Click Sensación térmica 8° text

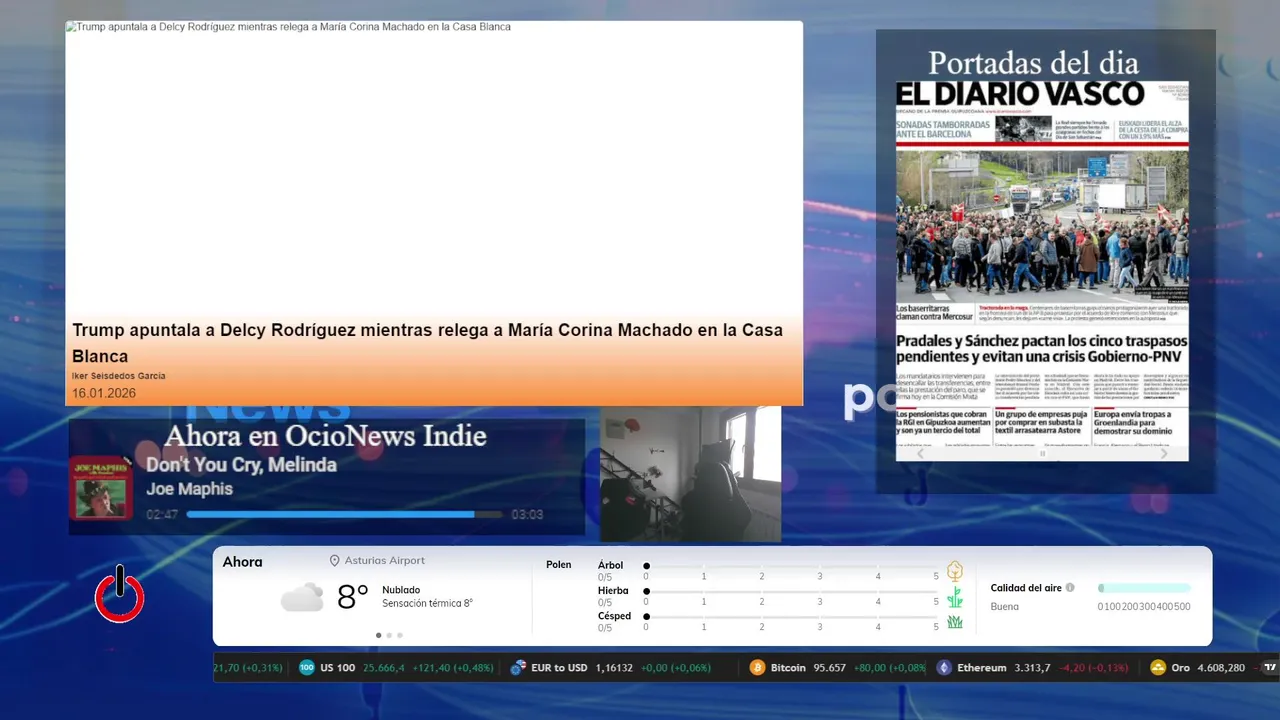(427, 603)
